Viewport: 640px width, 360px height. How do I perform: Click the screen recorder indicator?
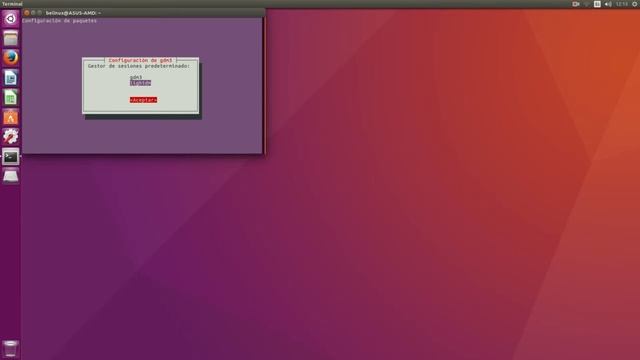coord(576,4)
